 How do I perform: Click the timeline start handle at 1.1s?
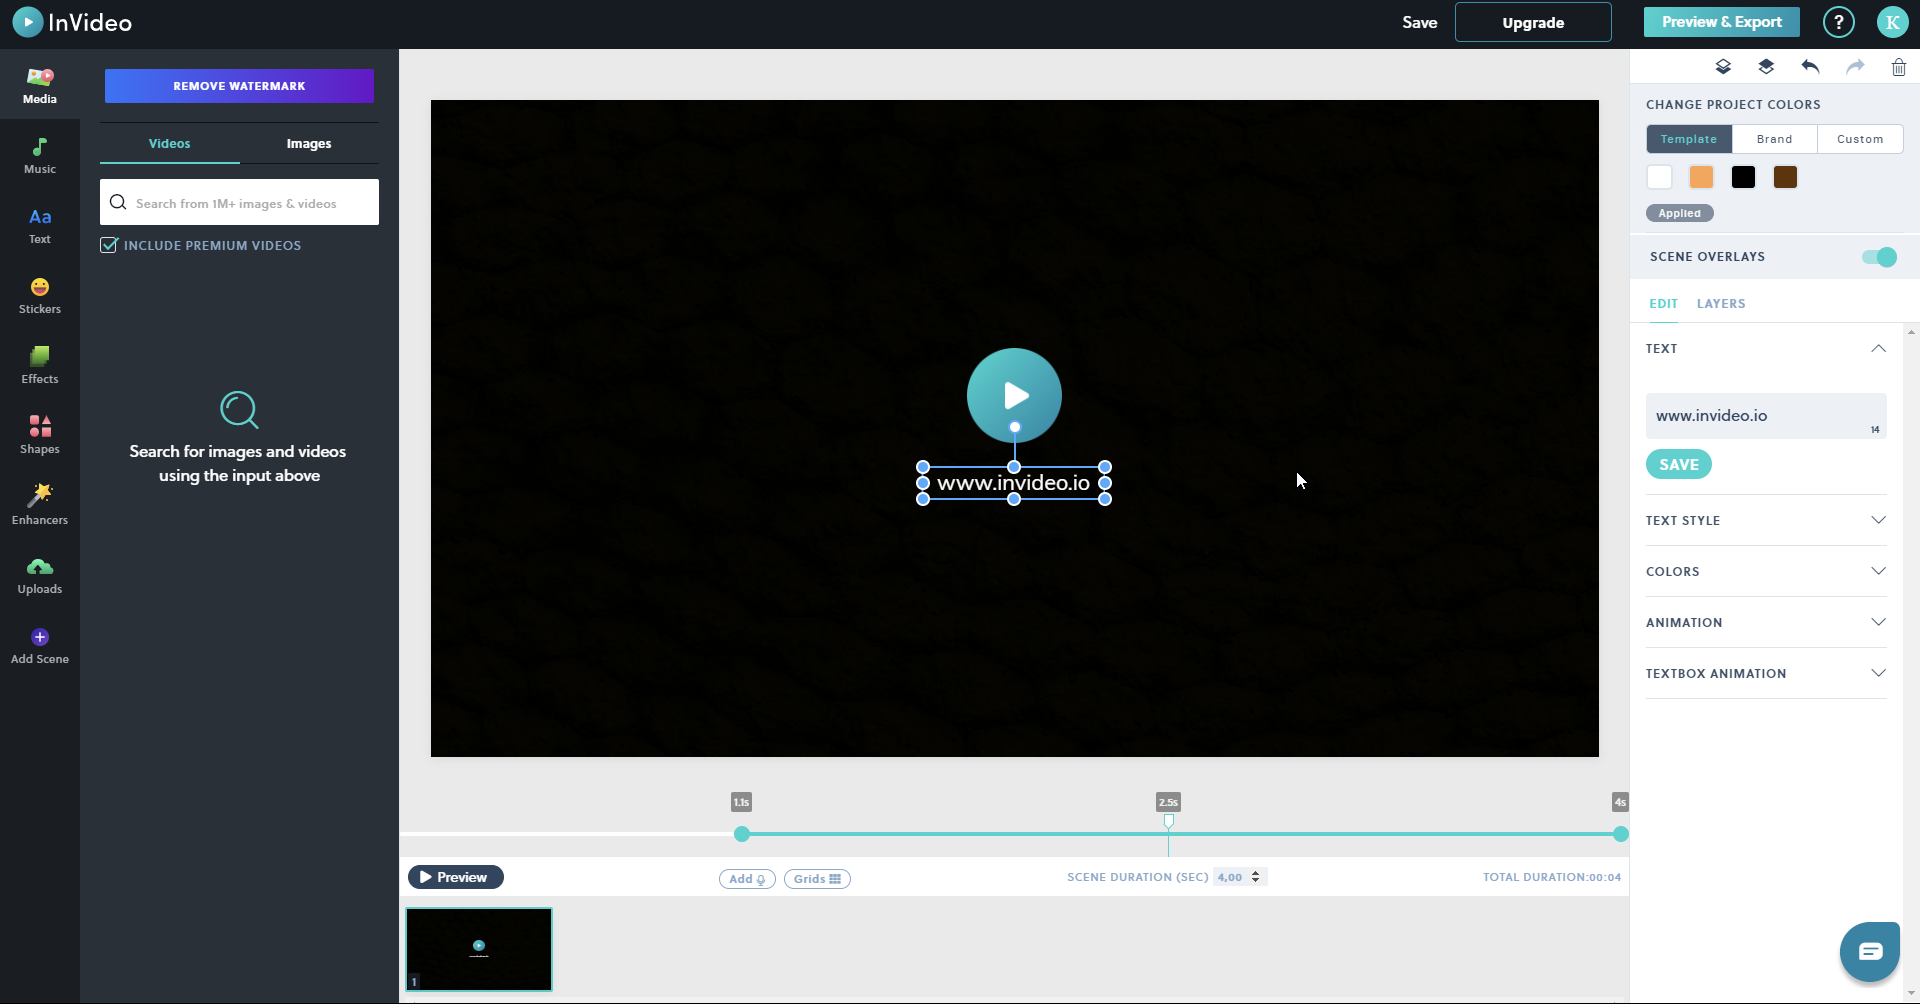[x=741, y=834]
